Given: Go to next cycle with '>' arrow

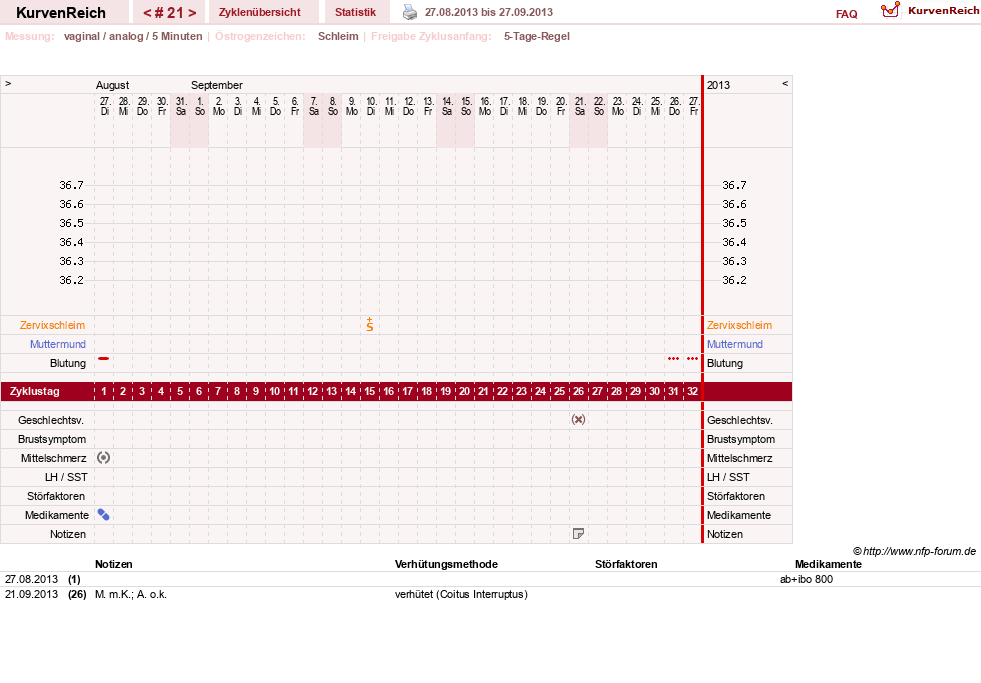Looking at the screenshot, I should [192, 13].
